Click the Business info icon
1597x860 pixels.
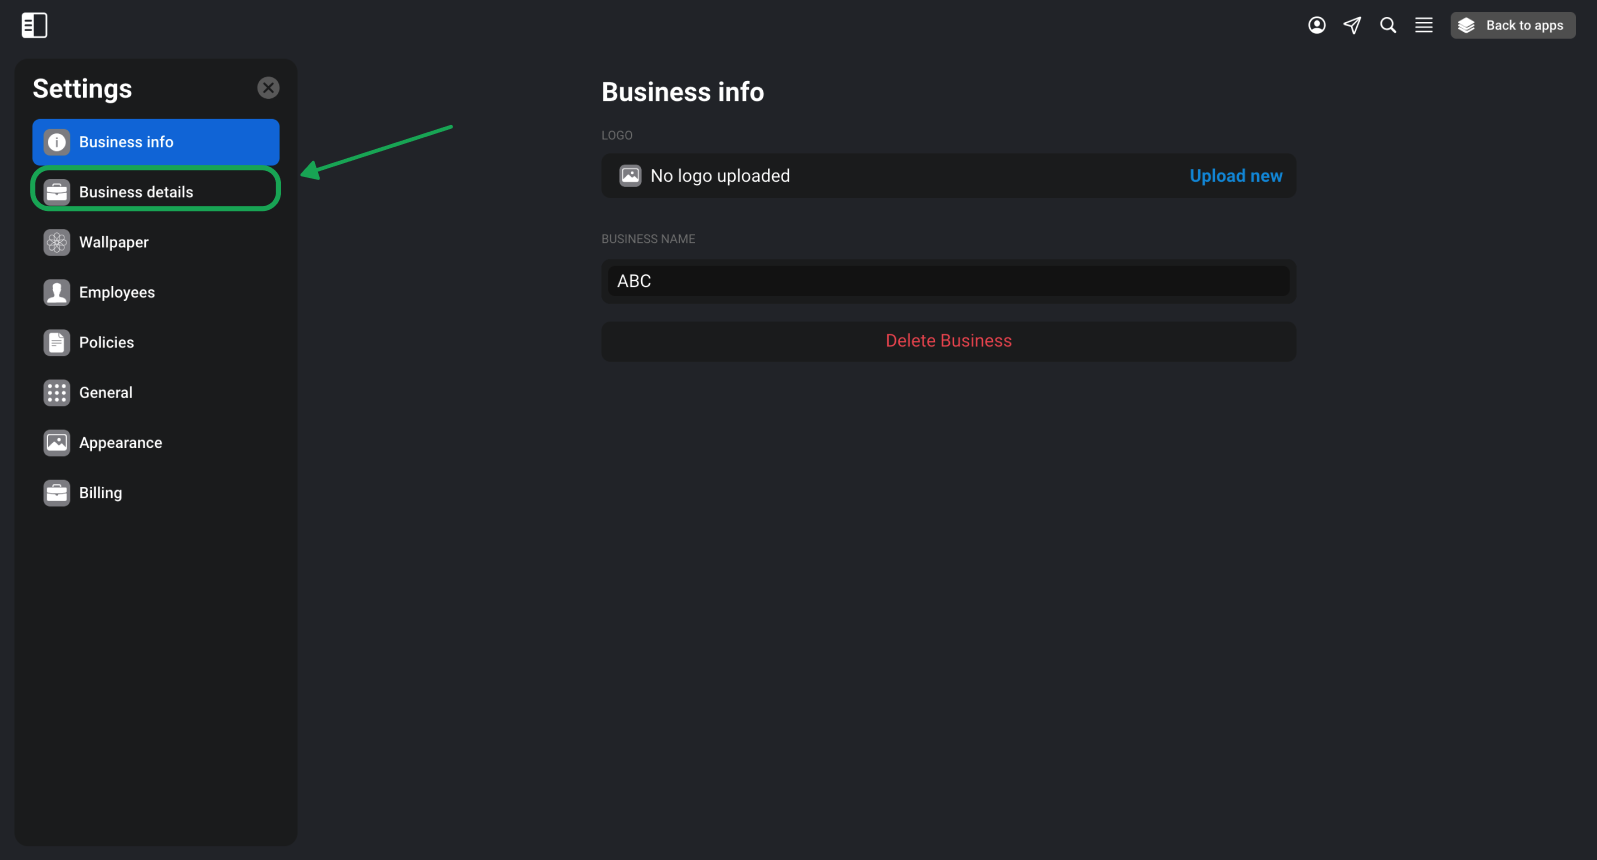click(x=57, y=142)
